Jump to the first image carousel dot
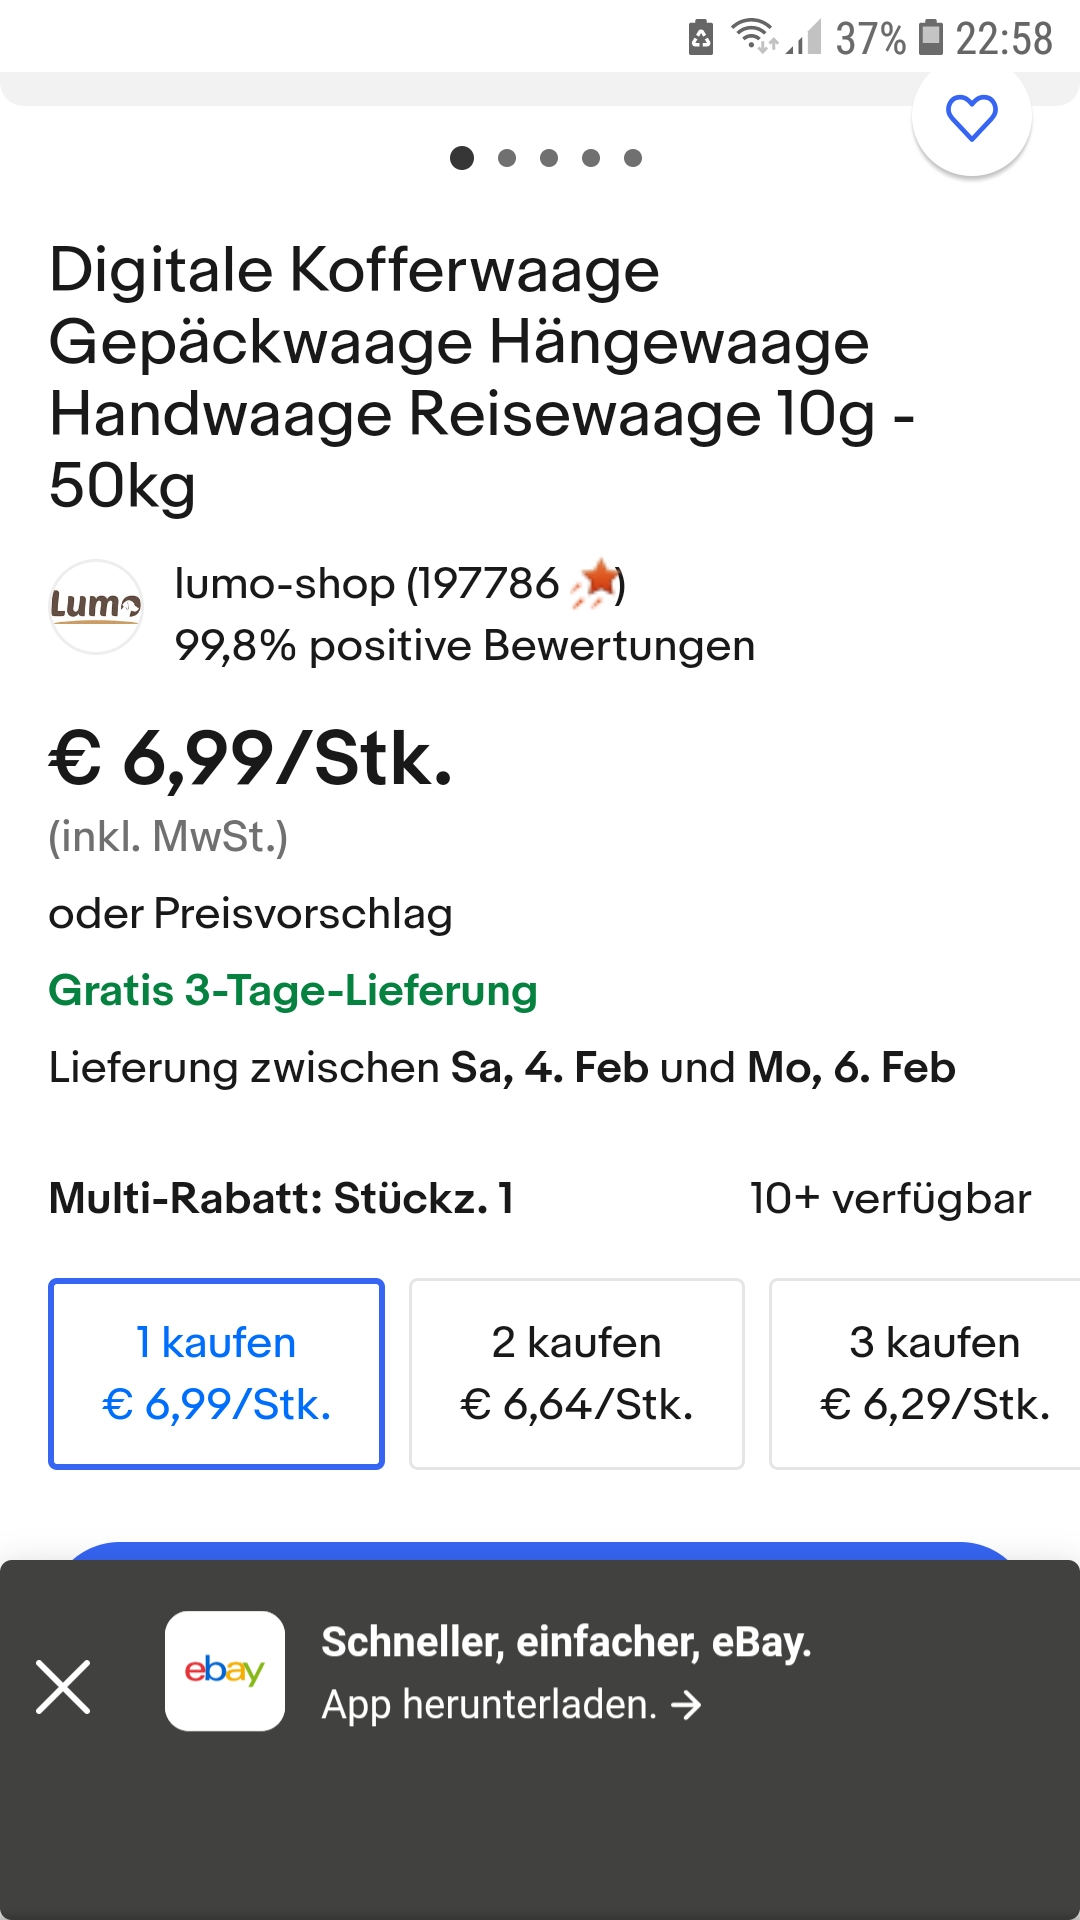The image size is (1080, 1920). 462,158
